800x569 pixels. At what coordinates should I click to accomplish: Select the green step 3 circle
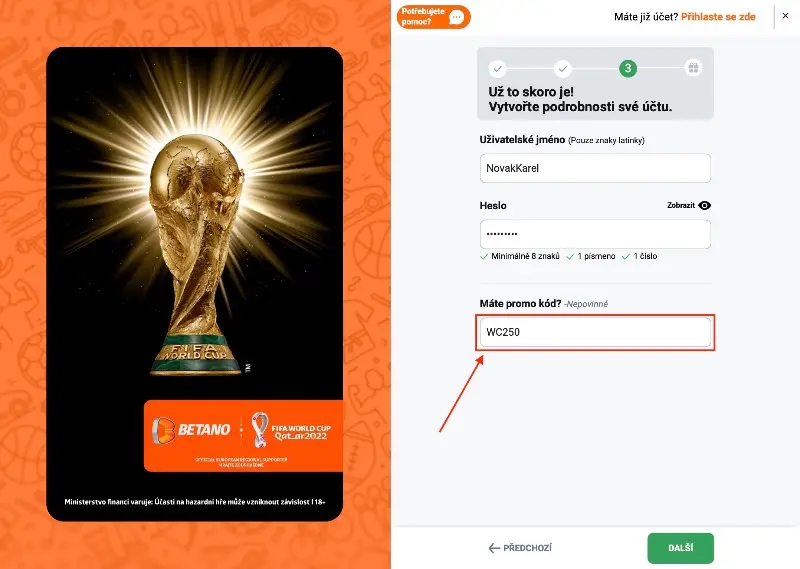pyautogui.click(x=628, y=68)
